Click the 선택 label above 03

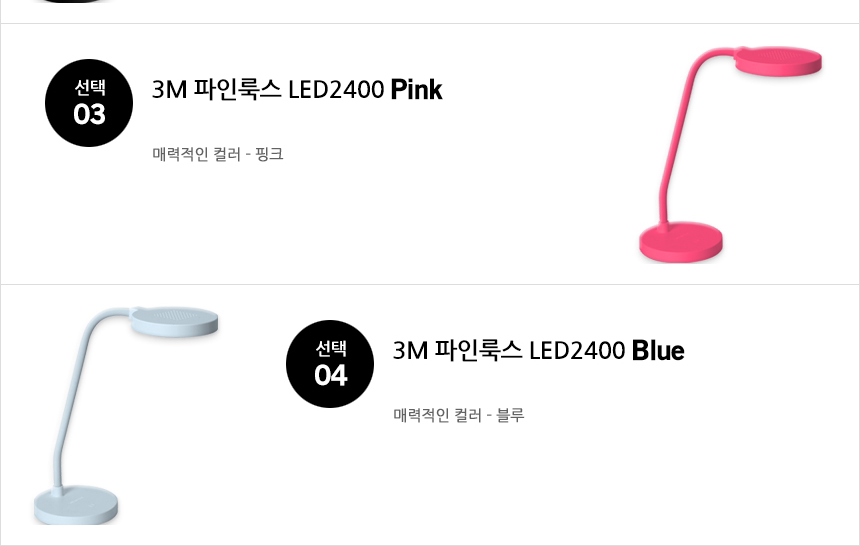coord(89,87)
